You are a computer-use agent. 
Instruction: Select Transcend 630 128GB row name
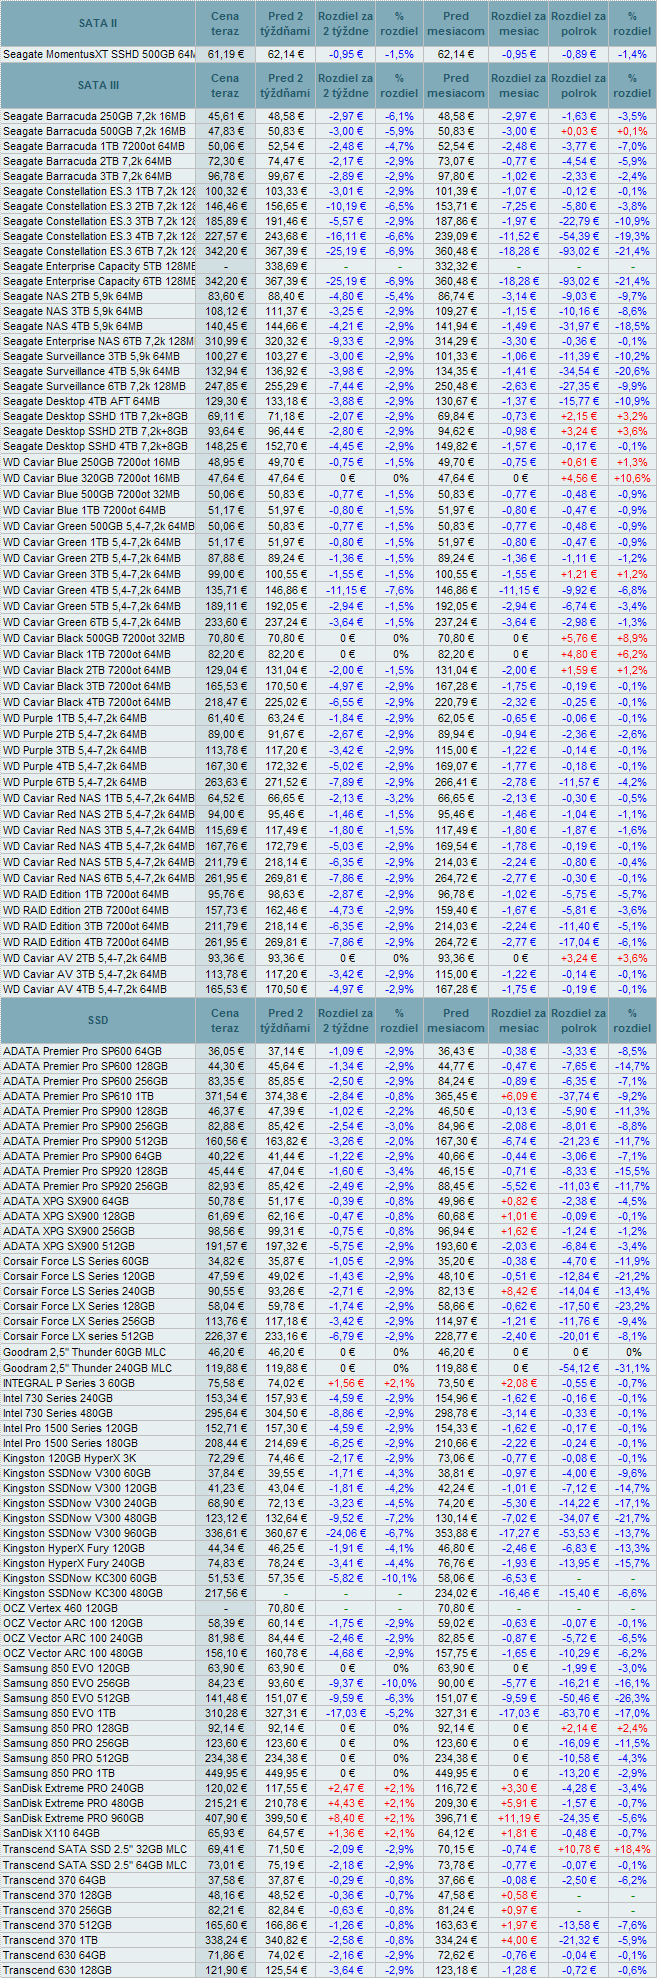57,1970
